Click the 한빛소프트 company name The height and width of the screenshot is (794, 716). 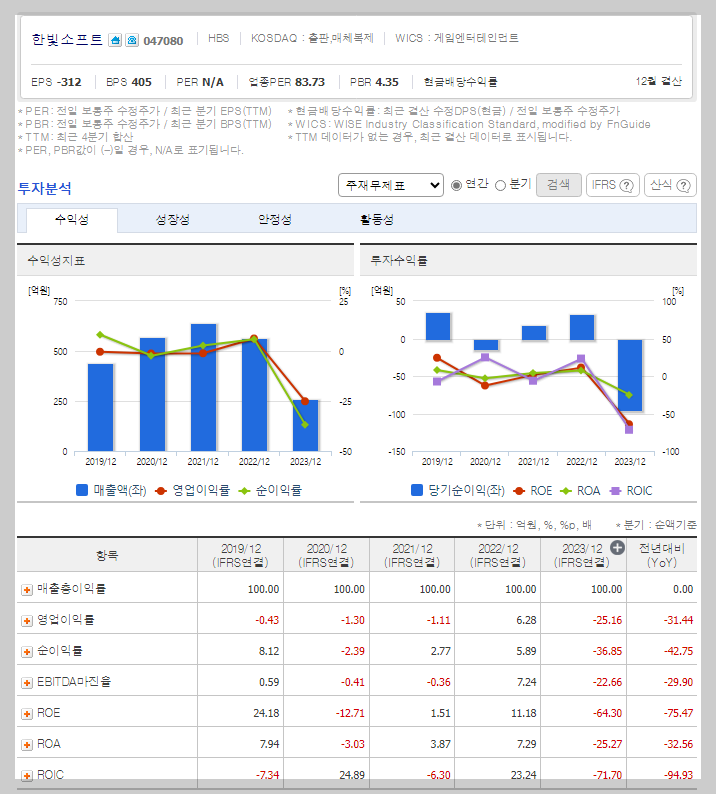tap(67, 39)
